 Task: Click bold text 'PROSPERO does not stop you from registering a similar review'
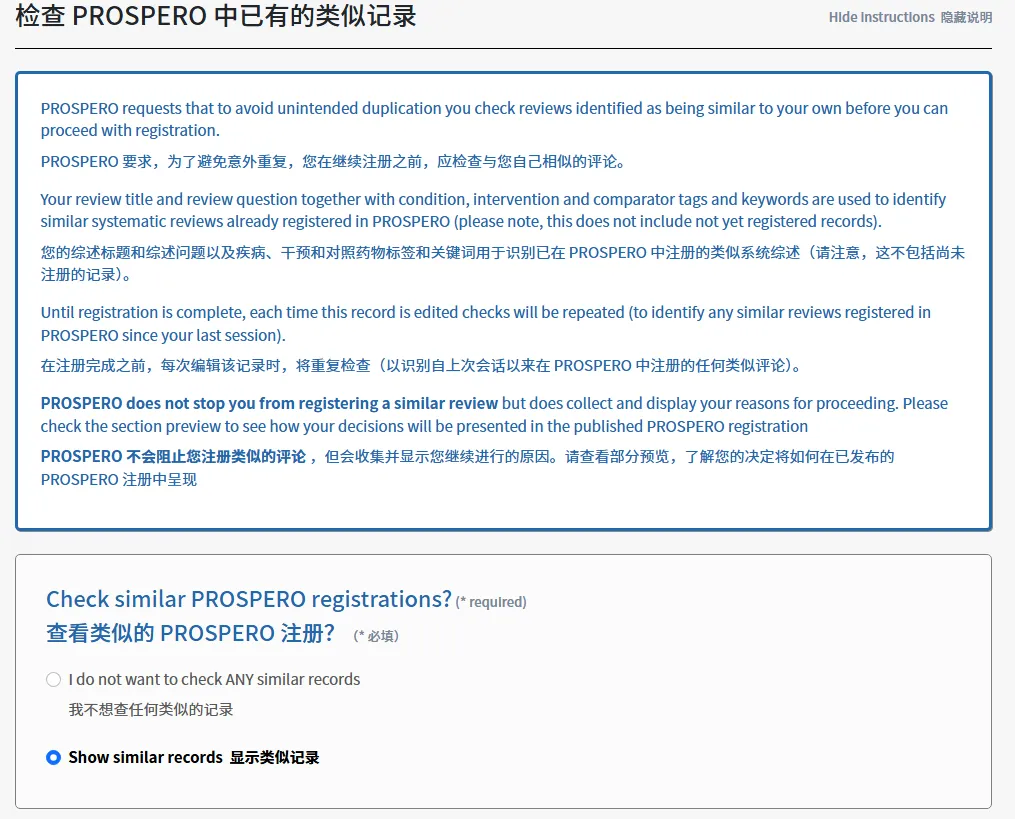269,403
